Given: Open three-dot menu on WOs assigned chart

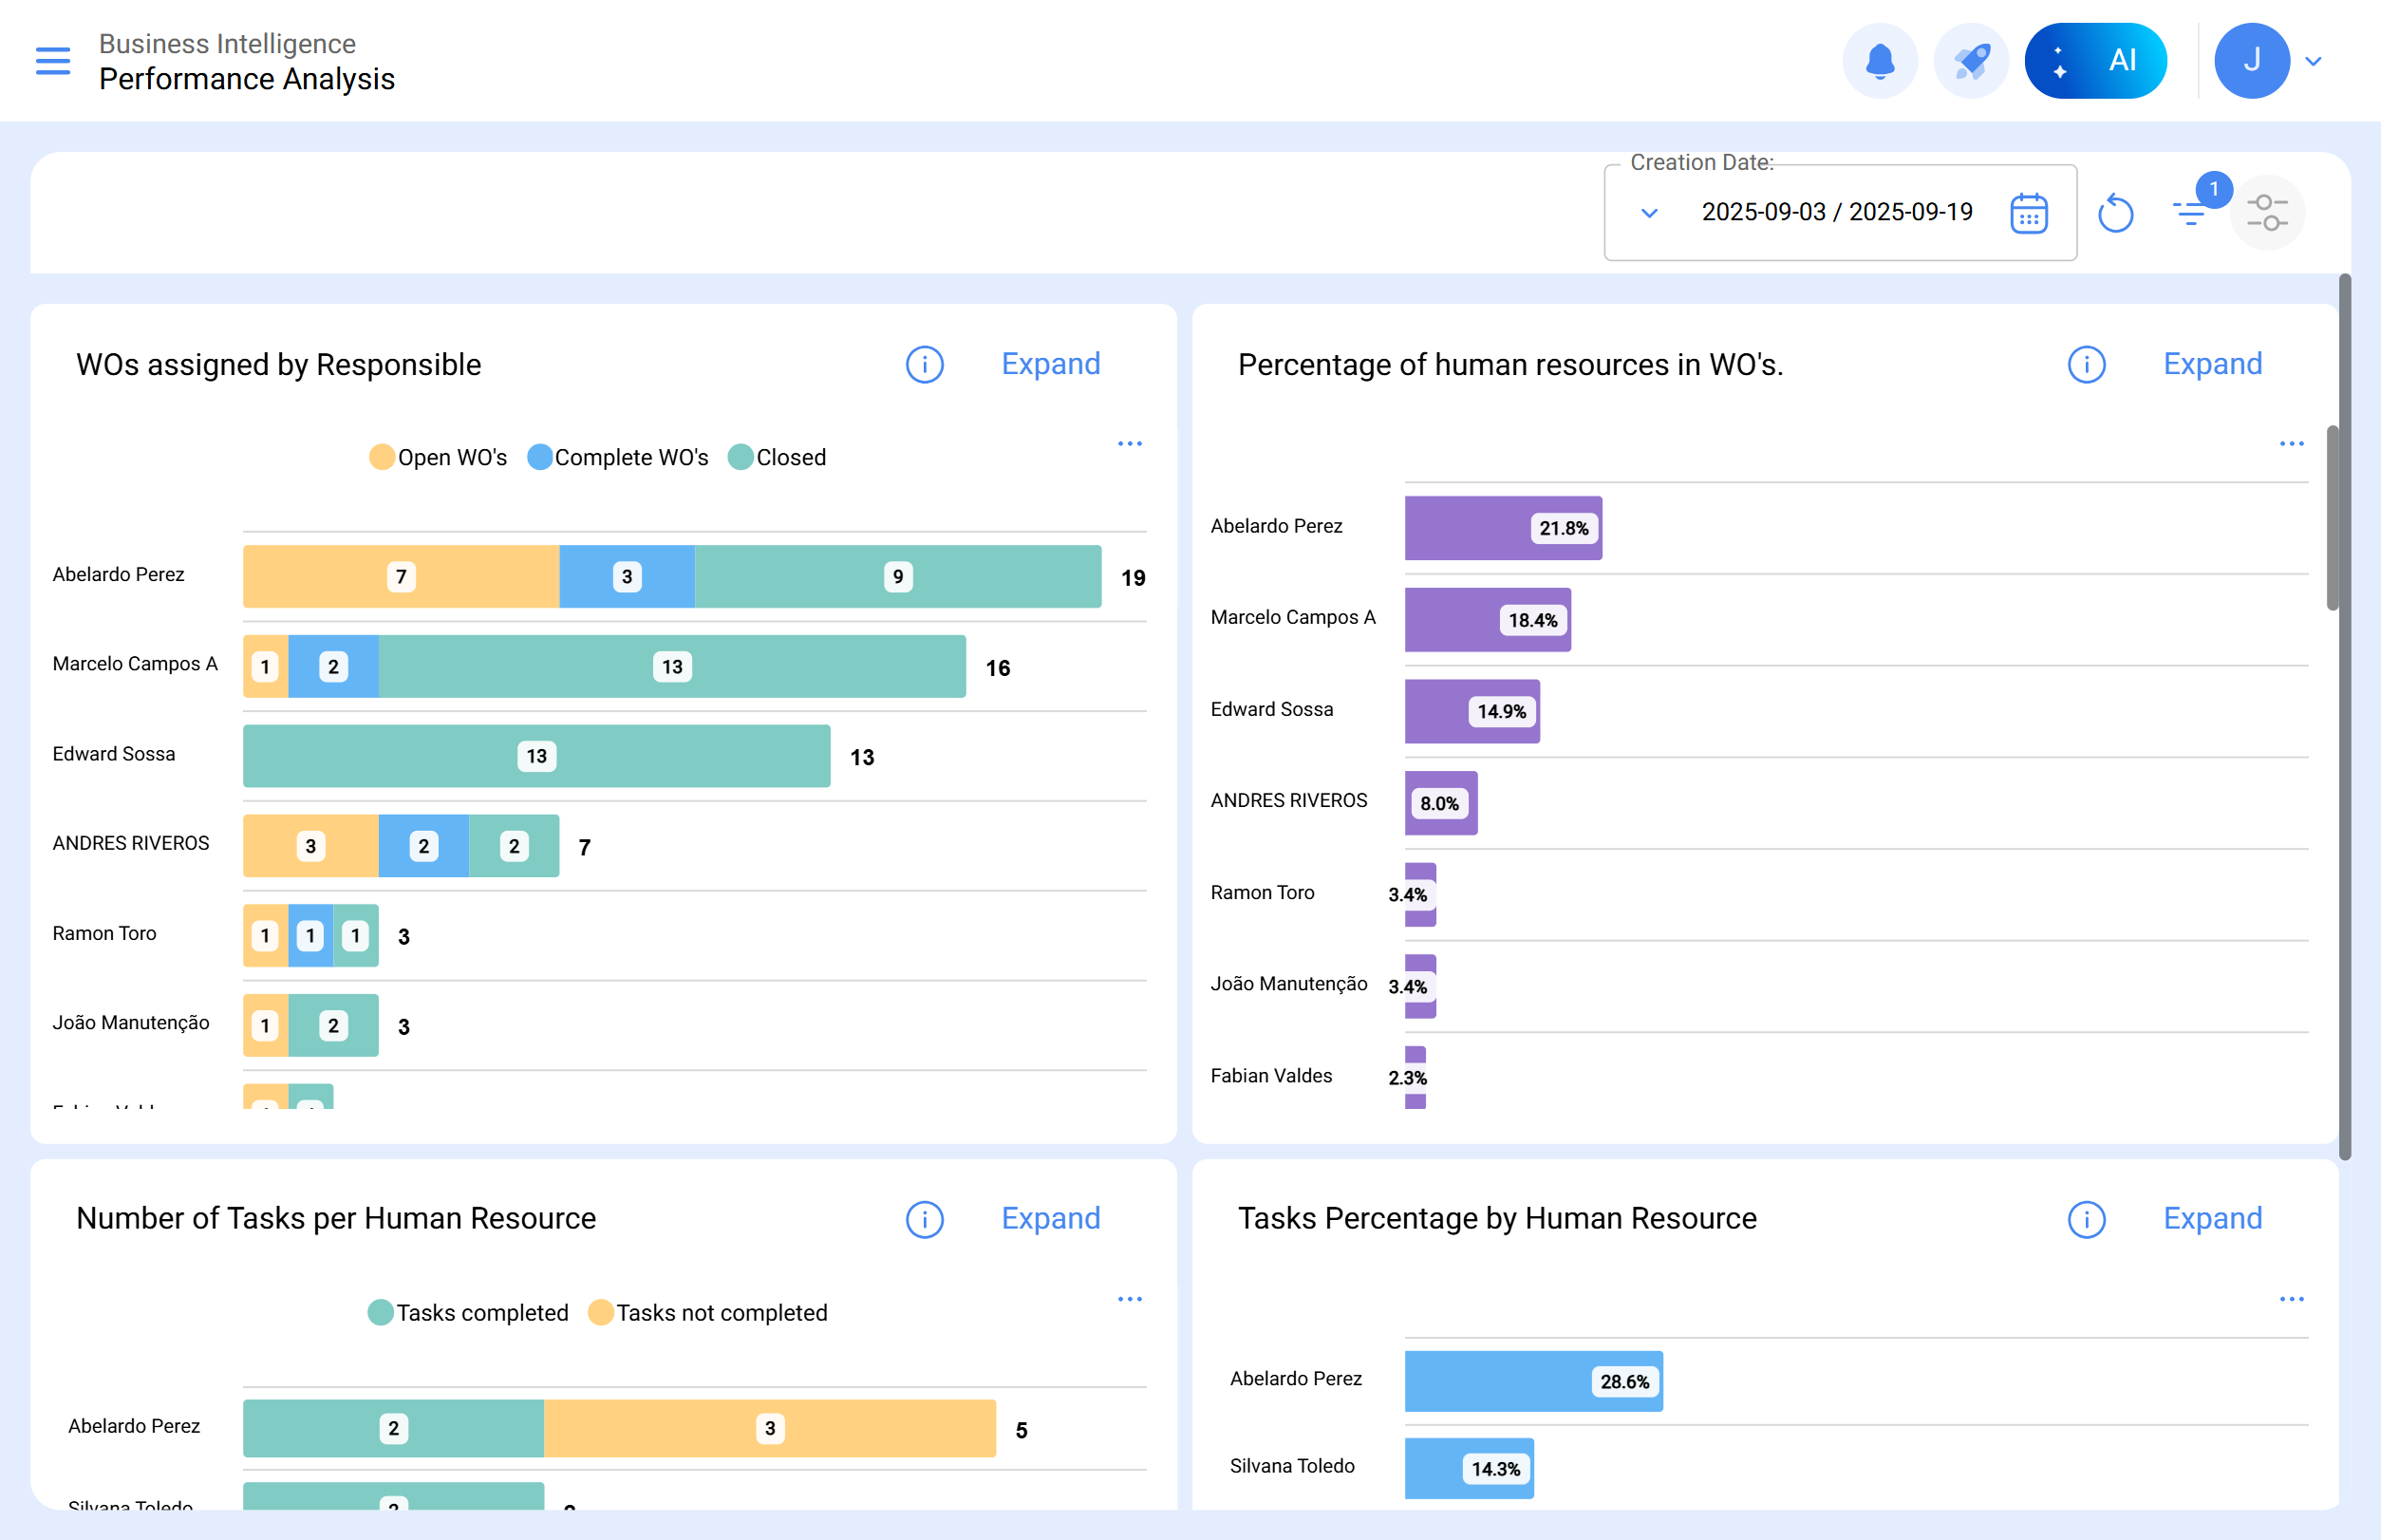Looking at the screenshot, I should pos(1129,444).
